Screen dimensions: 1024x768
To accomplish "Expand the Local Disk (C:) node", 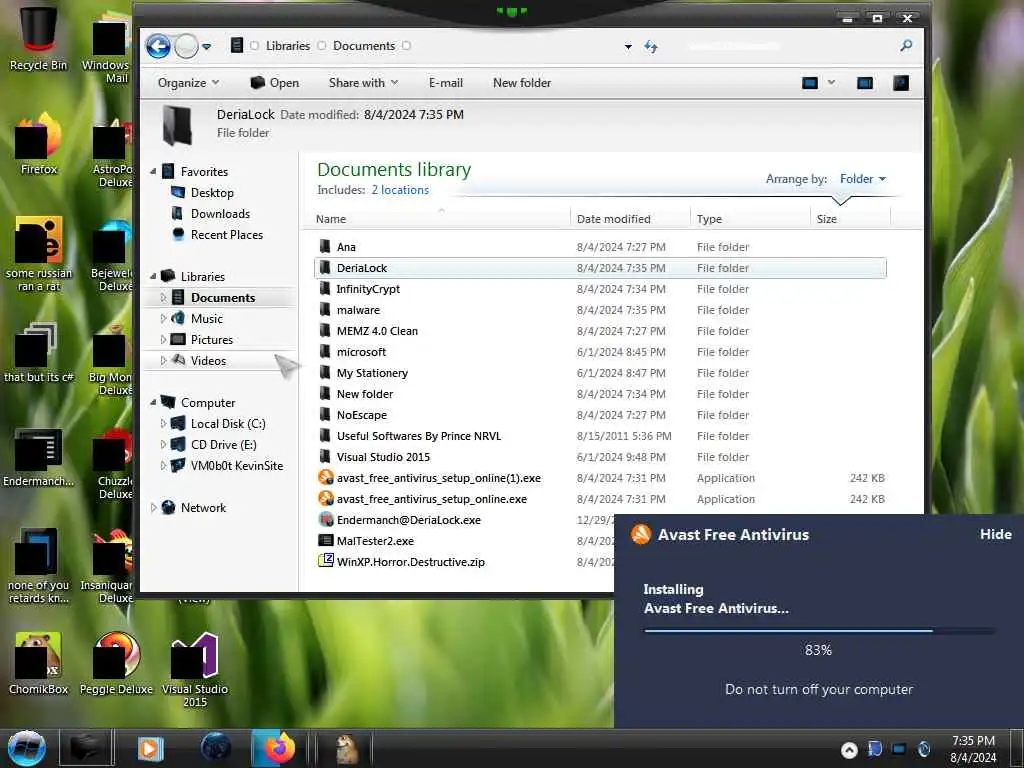I will pyautogui.click(x=163, y=424).
